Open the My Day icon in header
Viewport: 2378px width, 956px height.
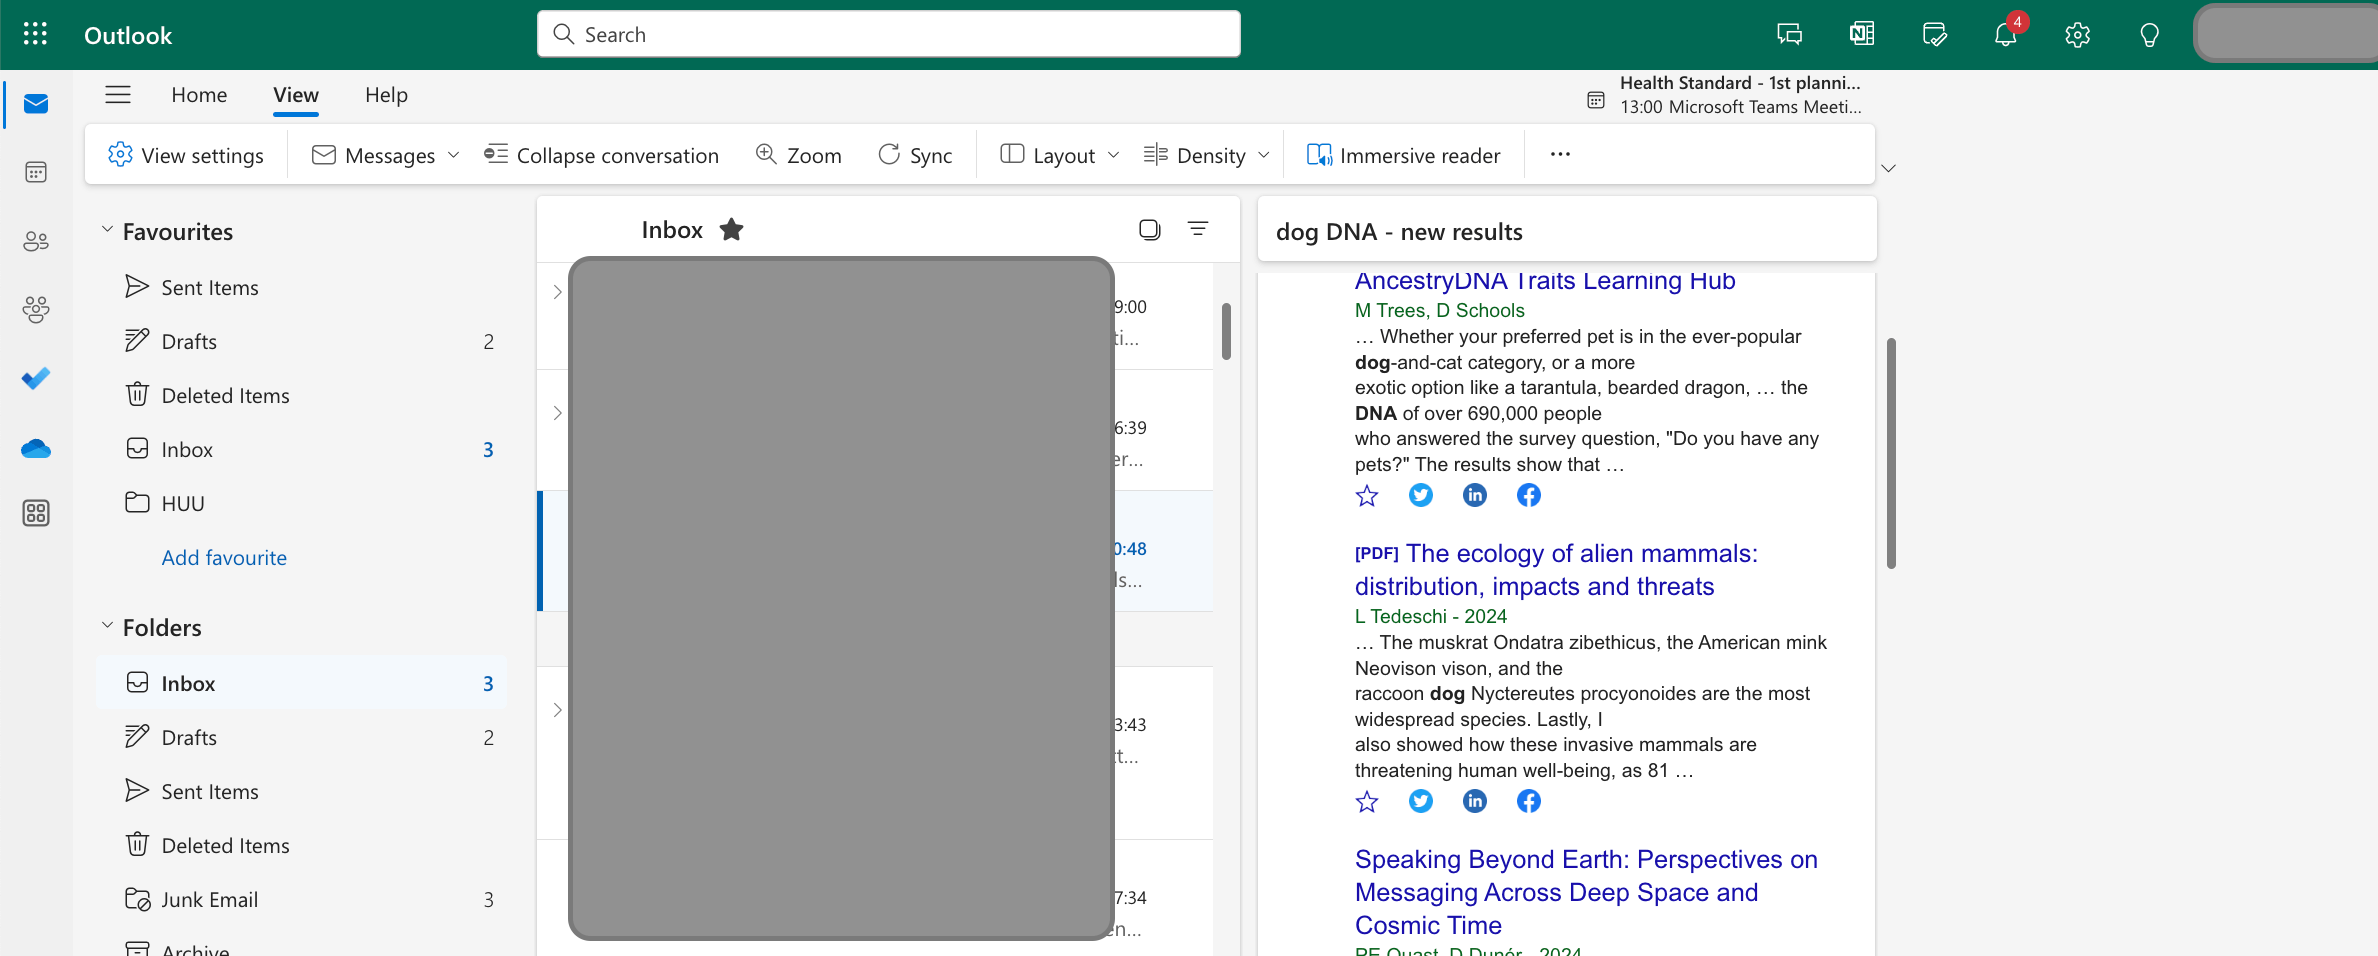(x=1934, y=34)
